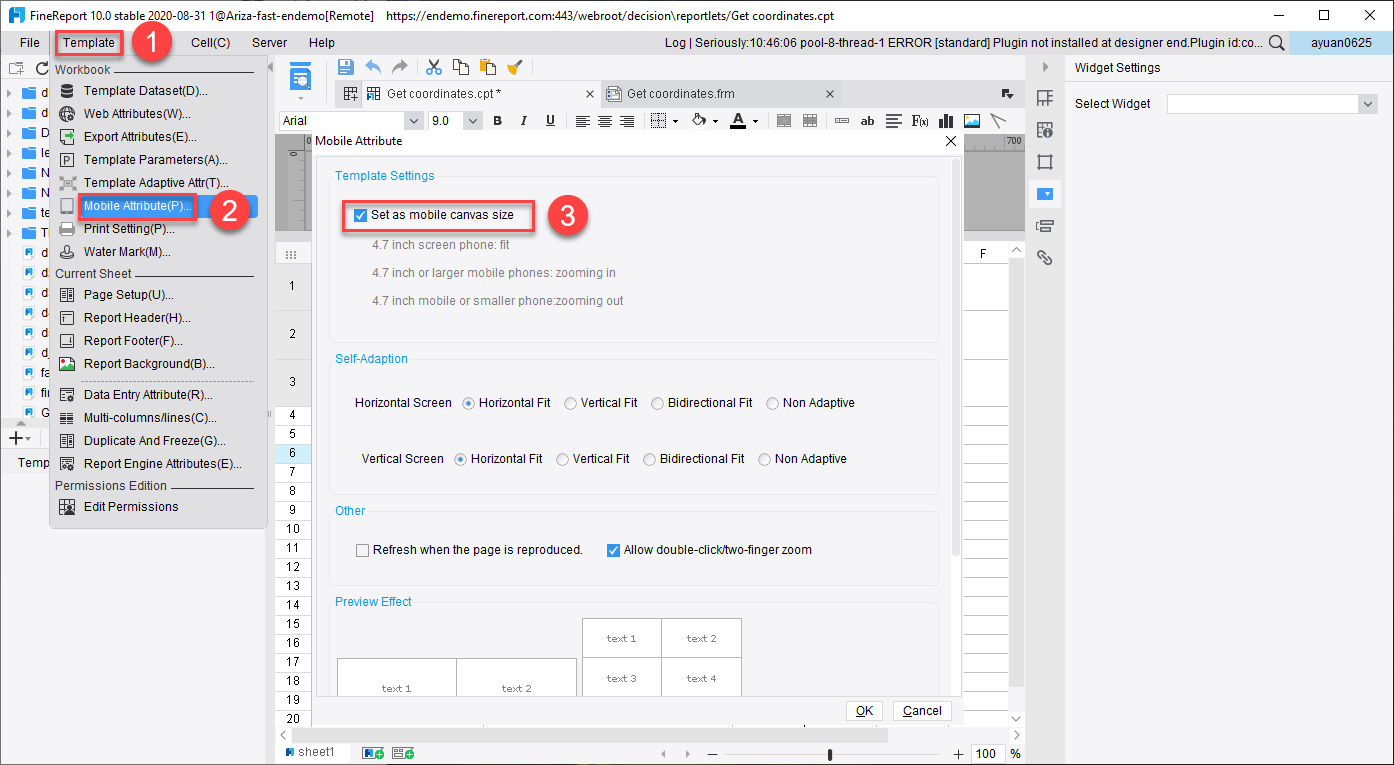Click the zoom percentage field showing 100
The image size is (1394, 765).
(988, 754)
